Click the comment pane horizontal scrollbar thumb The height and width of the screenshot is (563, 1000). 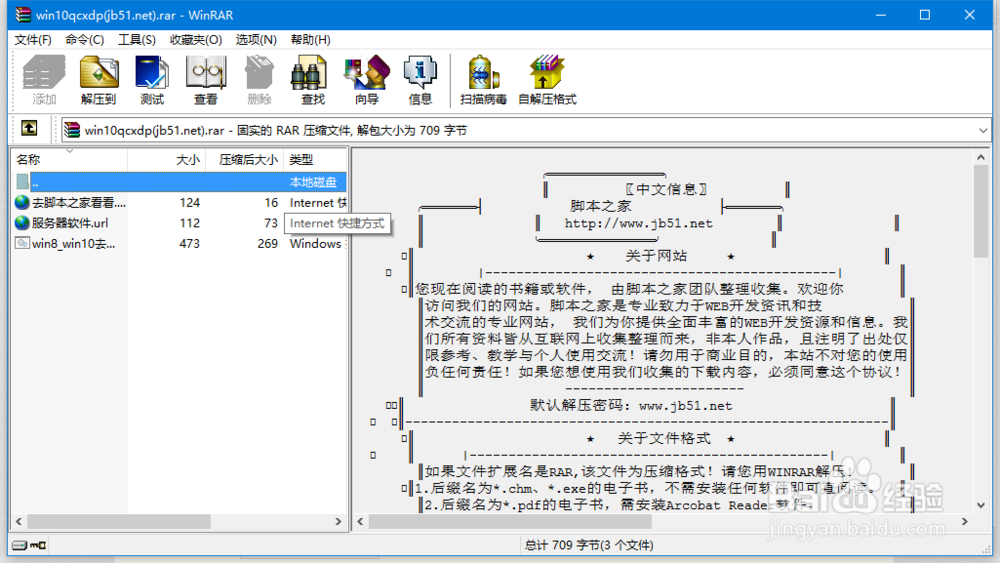pos(510,522)
